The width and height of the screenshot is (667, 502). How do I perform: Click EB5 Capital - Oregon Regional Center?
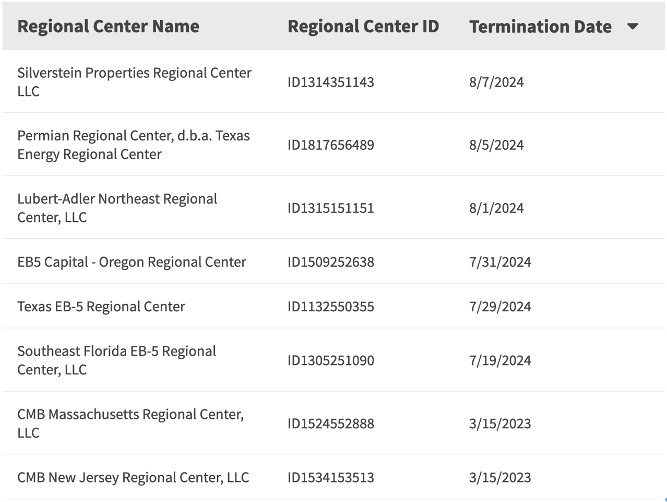131,262
